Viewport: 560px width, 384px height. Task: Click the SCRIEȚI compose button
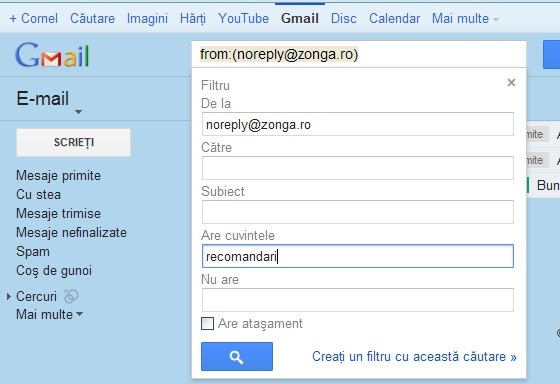pos(74,142)
